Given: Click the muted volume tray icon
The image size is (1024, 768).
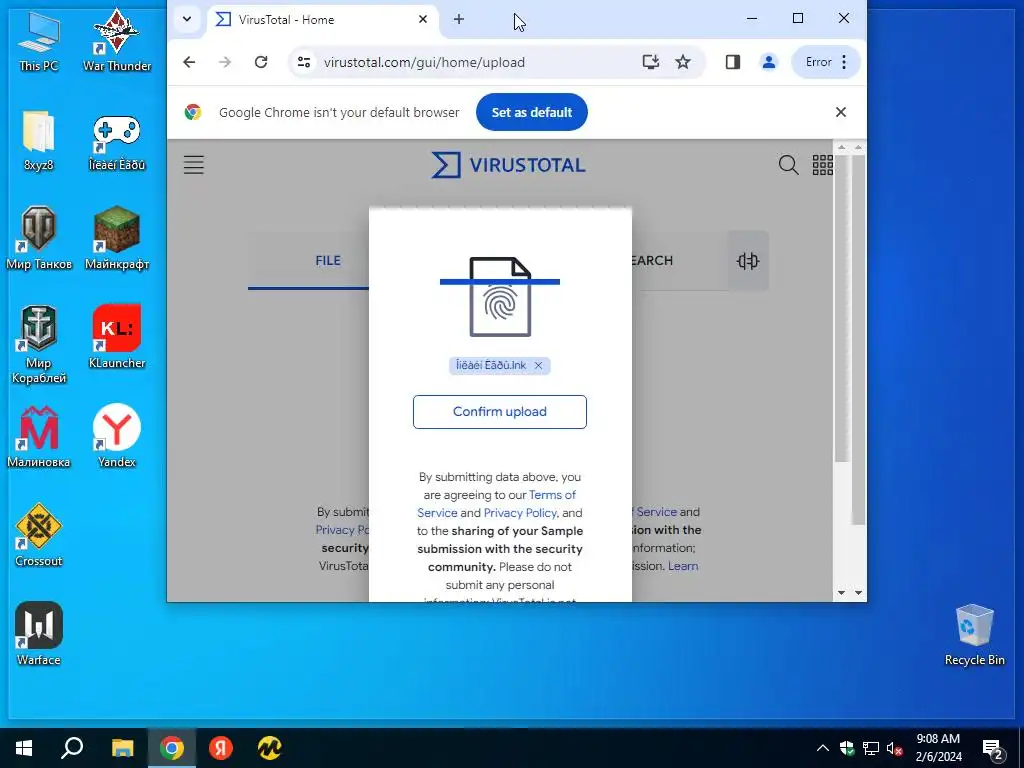Looking at the screenshot, I should (x=894, y=748).
